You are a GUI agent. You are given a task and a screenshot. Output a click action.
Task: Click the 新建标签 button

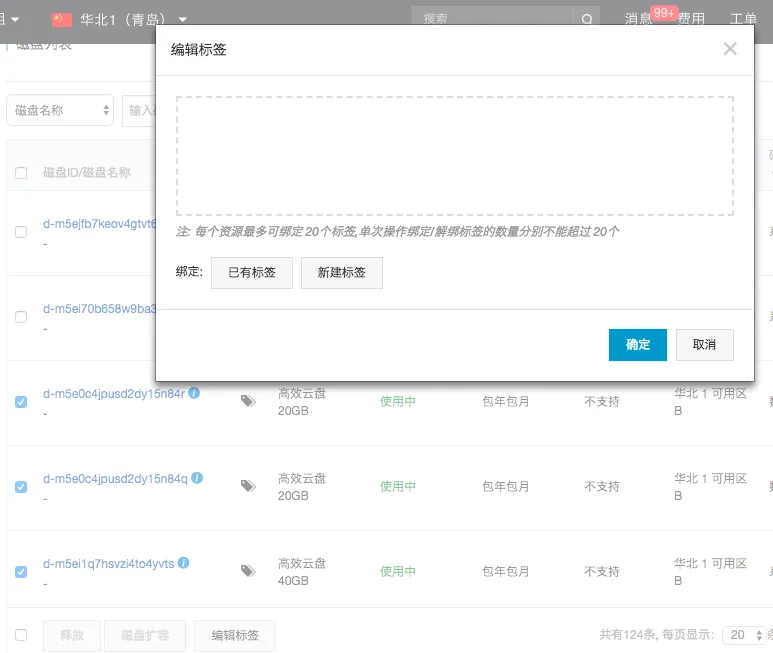[x=342, y=273]
